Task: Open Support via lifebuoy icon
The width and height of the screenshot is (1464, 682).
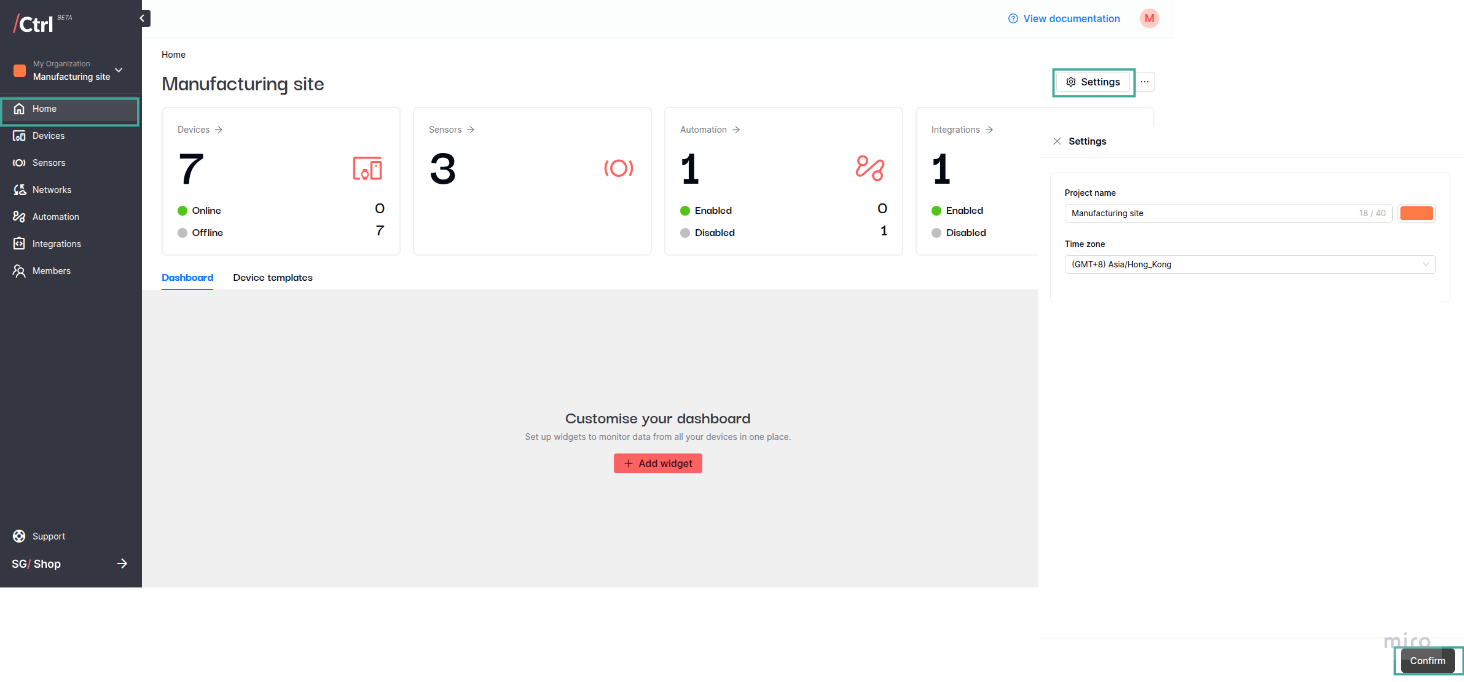Action: pos(19,537)
